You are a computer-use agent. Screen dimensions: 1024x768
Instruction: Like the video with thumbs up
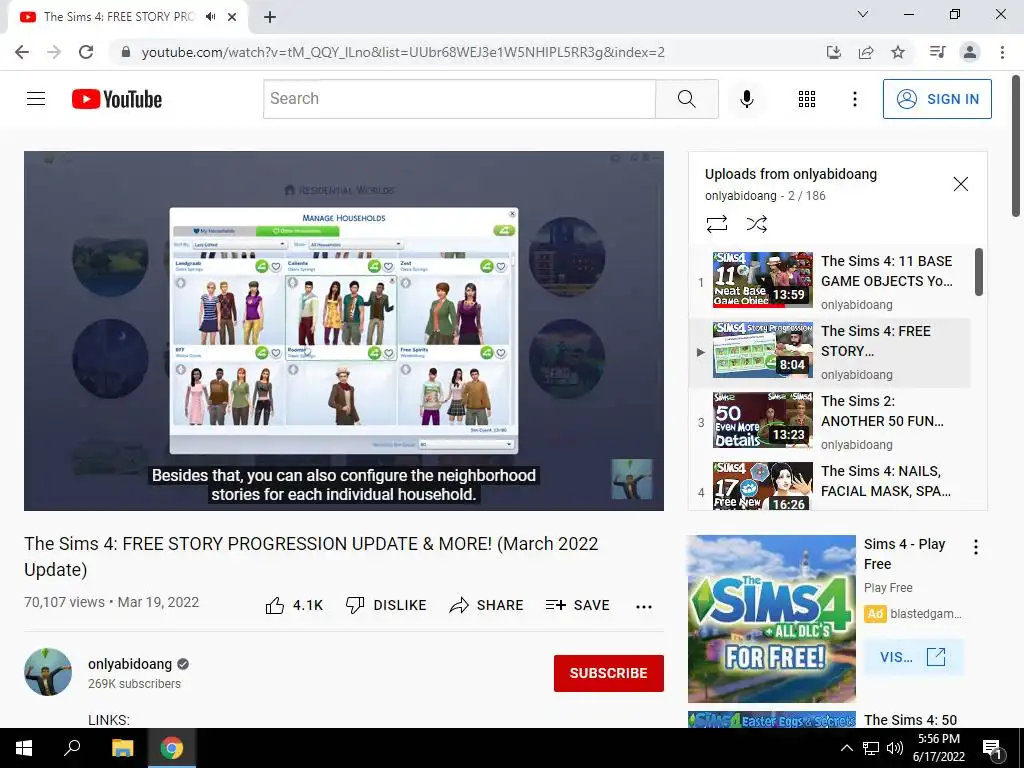click(294, 605)
